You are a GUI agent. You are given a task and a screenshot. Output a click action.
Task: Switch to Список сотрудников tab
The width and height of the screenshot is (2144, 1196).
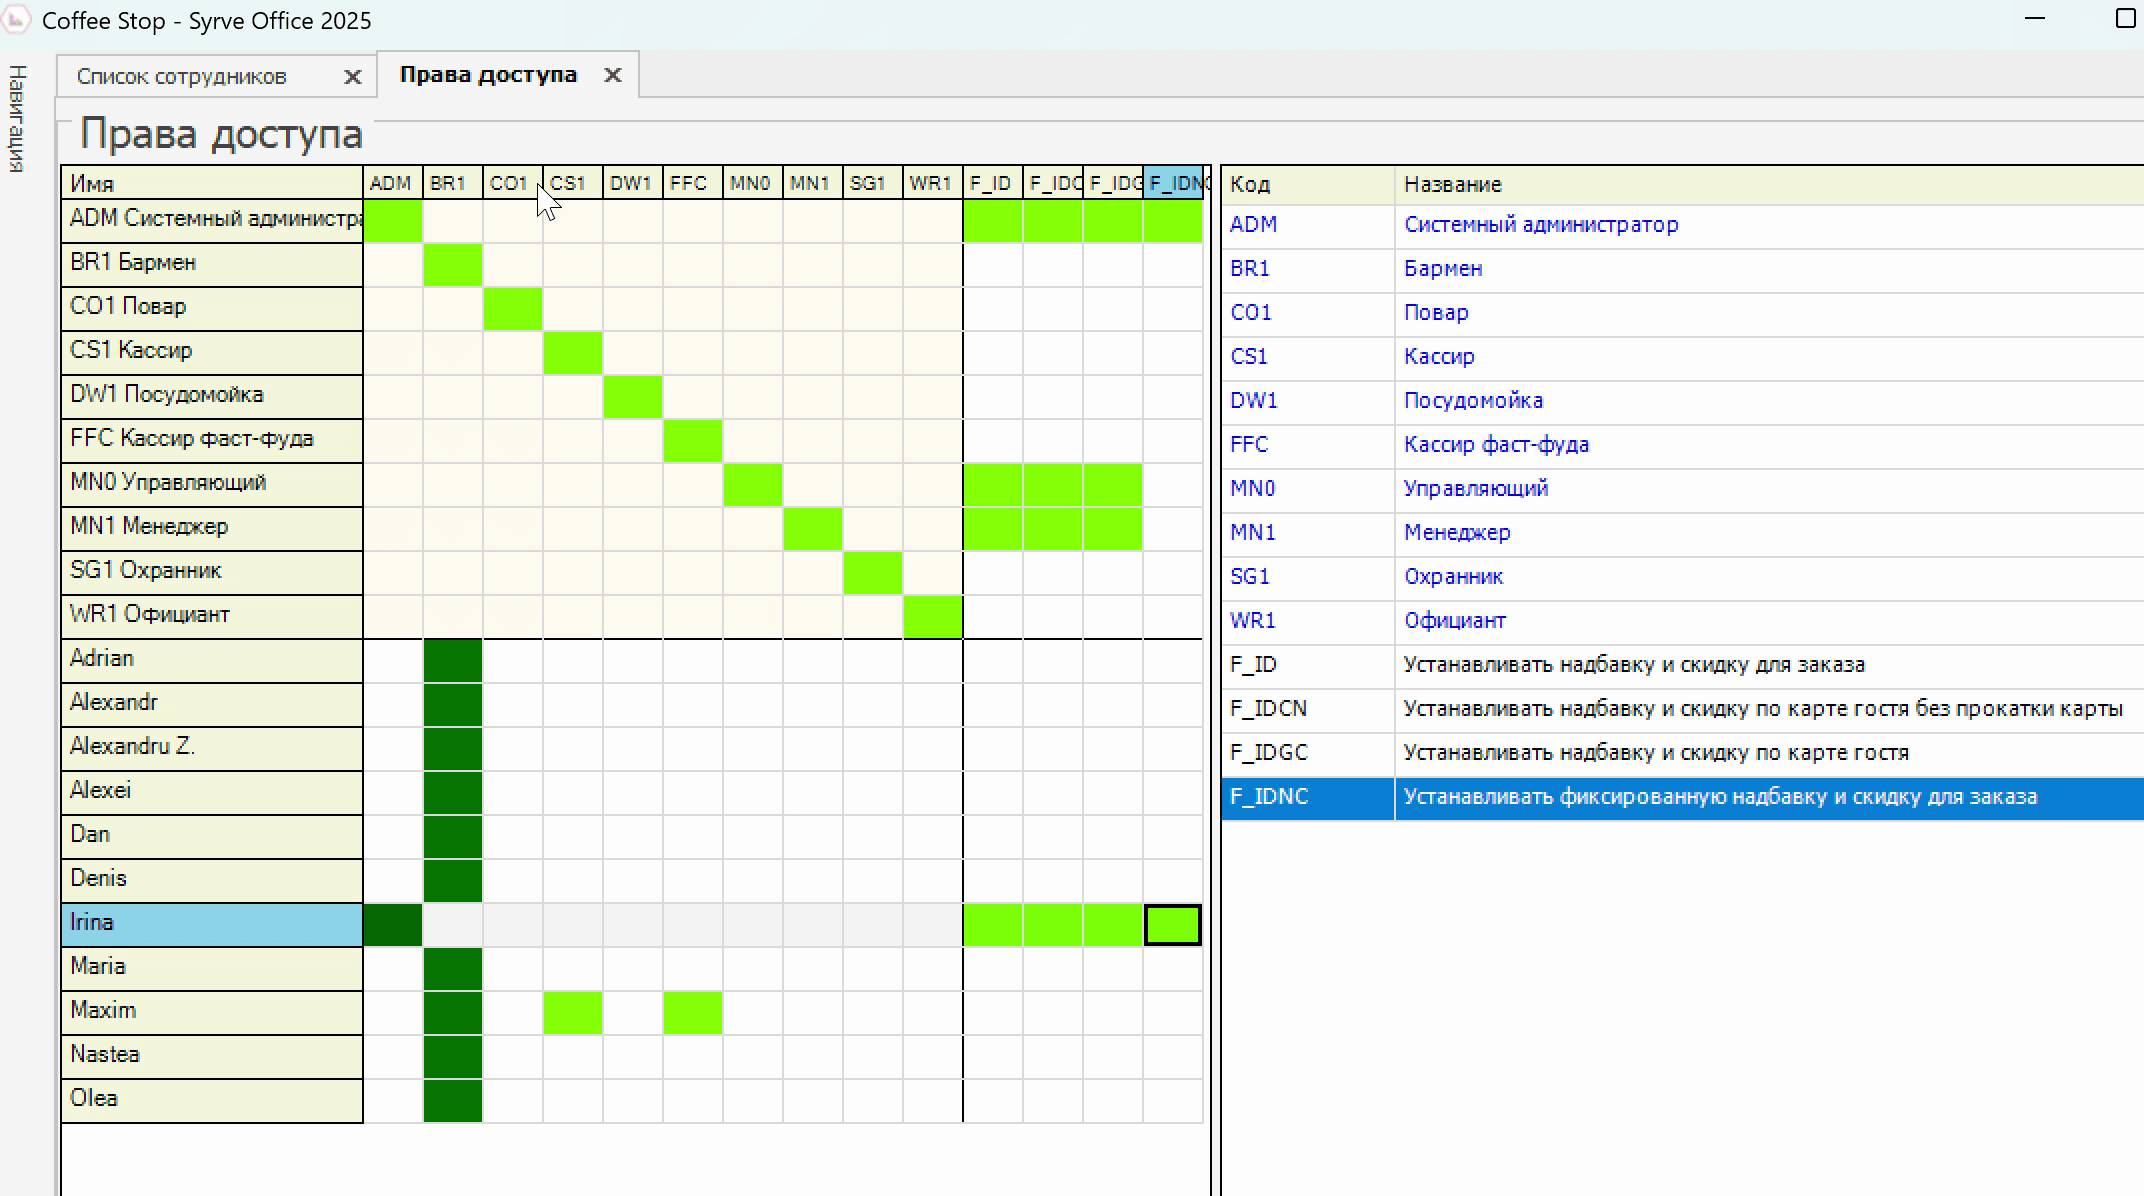pyautogui.click(x=182, y=77)
